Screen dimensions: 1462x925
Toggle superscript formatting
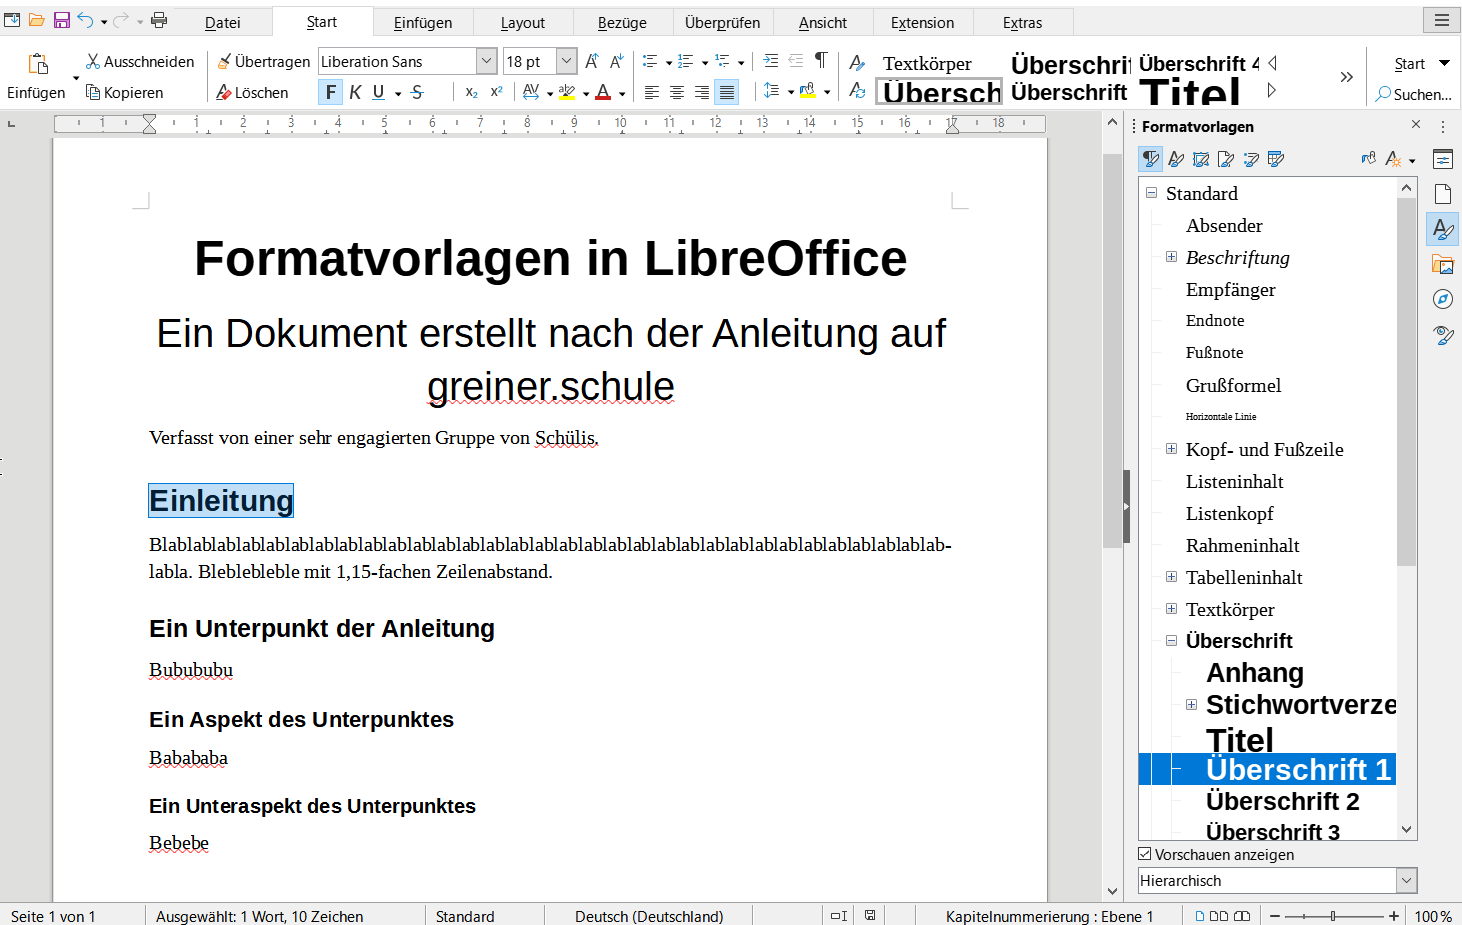point(497,92)
